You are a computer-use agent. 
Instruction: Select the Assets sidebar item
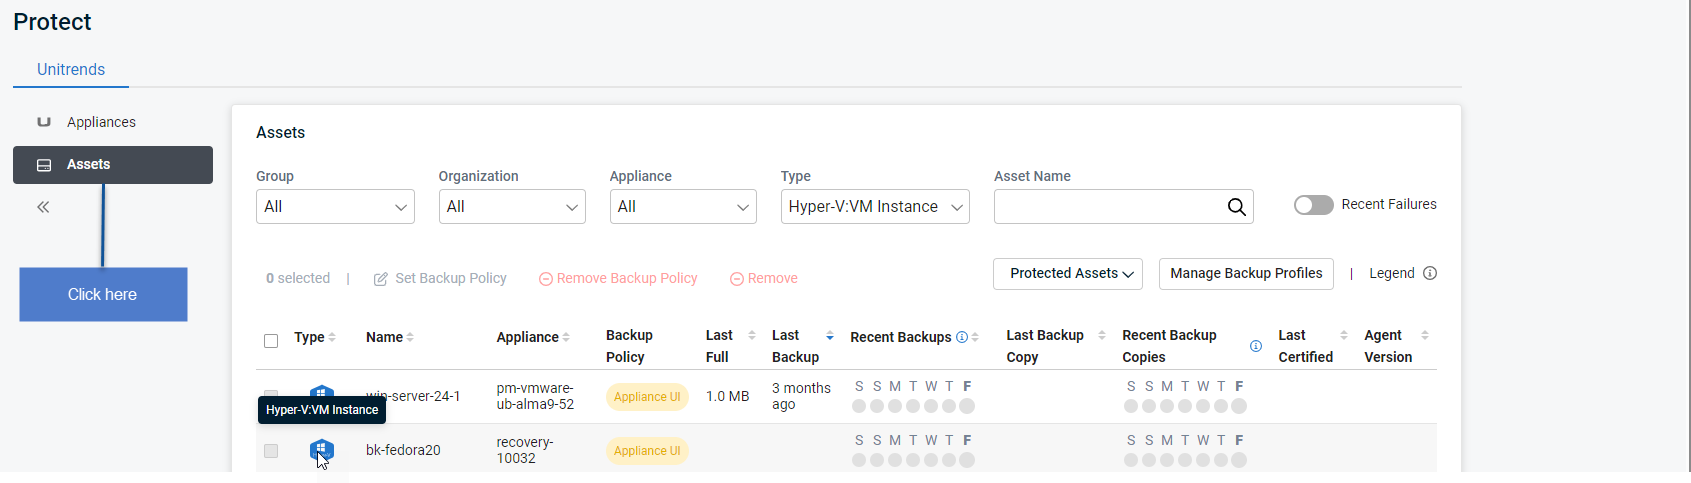(113, 165)
